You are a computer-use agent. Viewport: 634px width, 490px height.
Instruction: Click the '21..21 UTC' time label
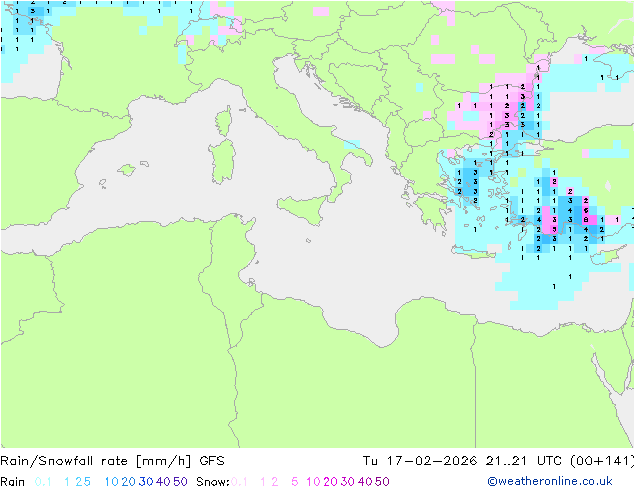[x=524, y=461]
